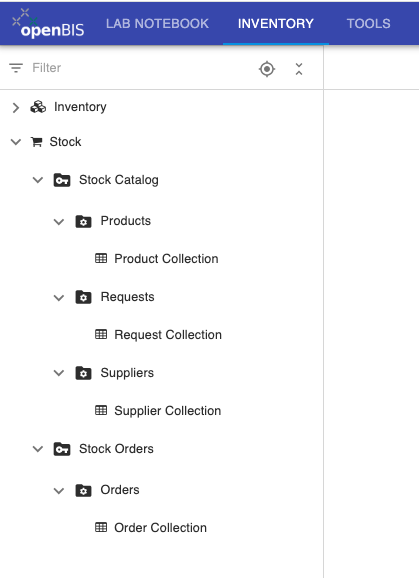The height and width of the screenshot is (578, 419).
Task: Click the Product Collection table icon
Action: click(101, 258)
